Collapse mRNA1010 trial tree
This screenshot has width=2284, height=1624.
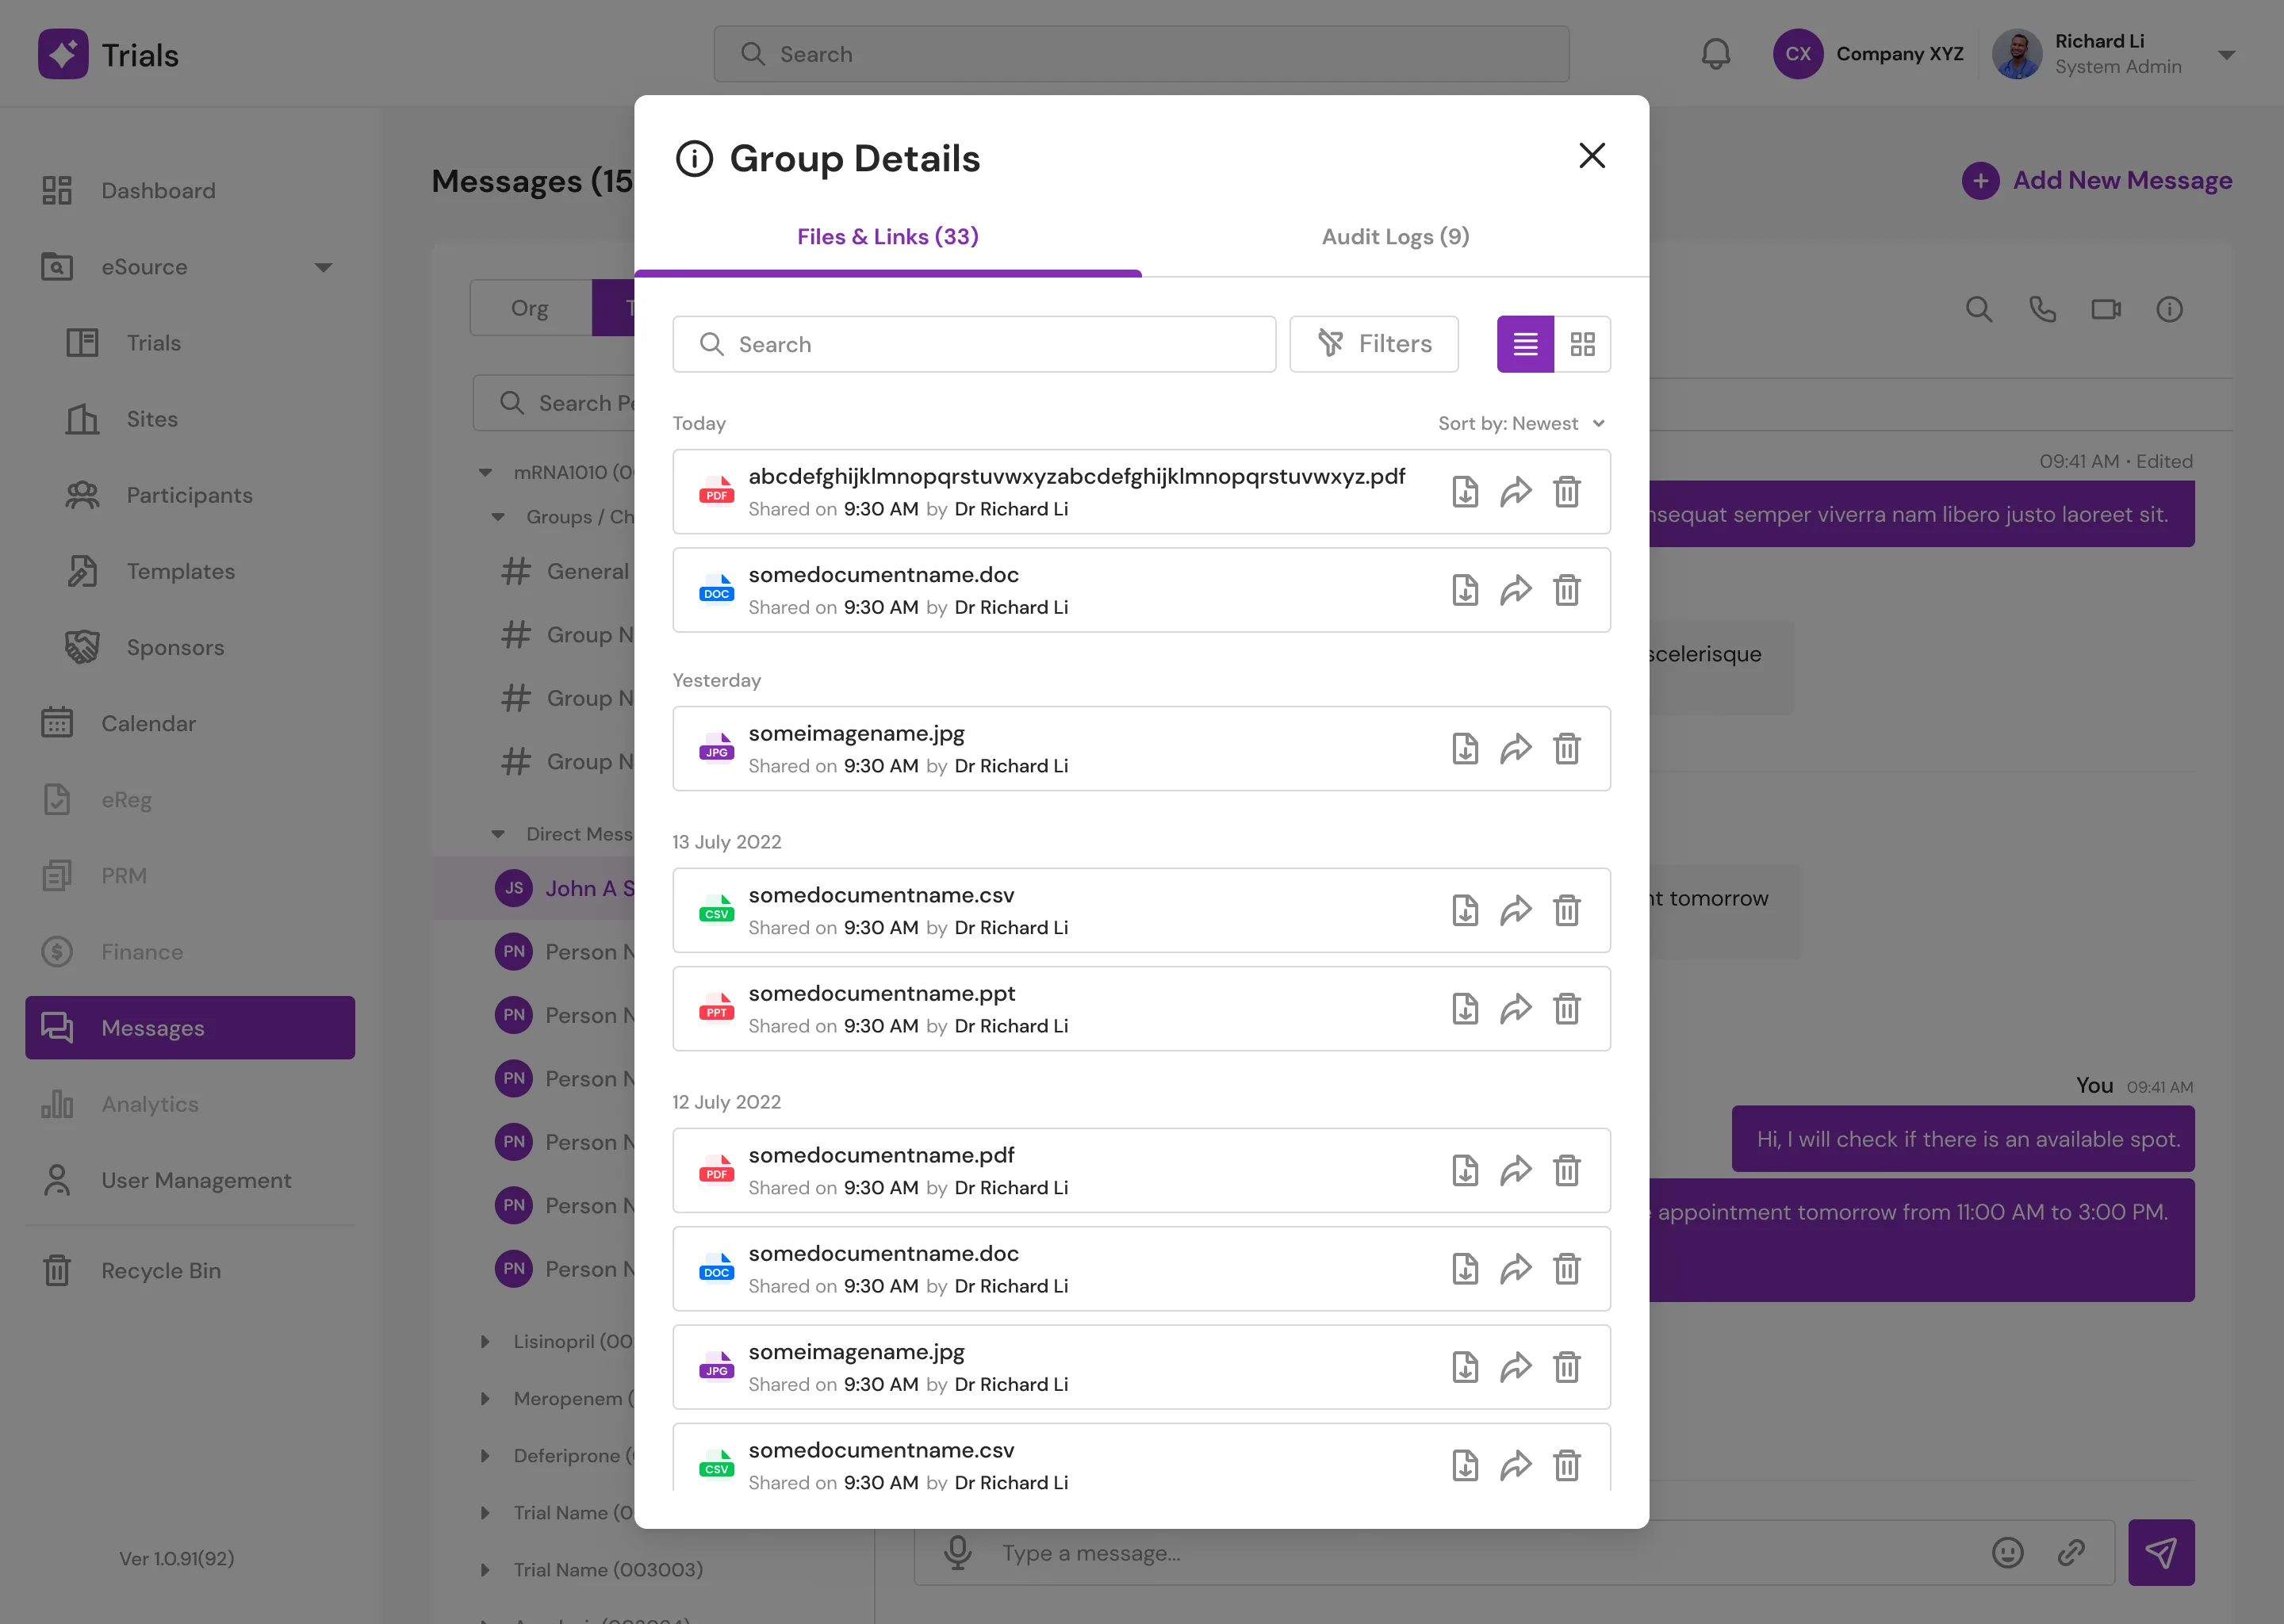tap(485, 473)
